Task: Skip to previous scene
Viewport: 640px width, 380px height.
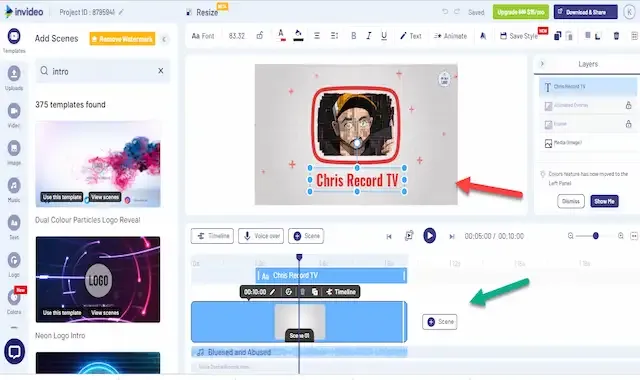Action: tap(389, 236)
